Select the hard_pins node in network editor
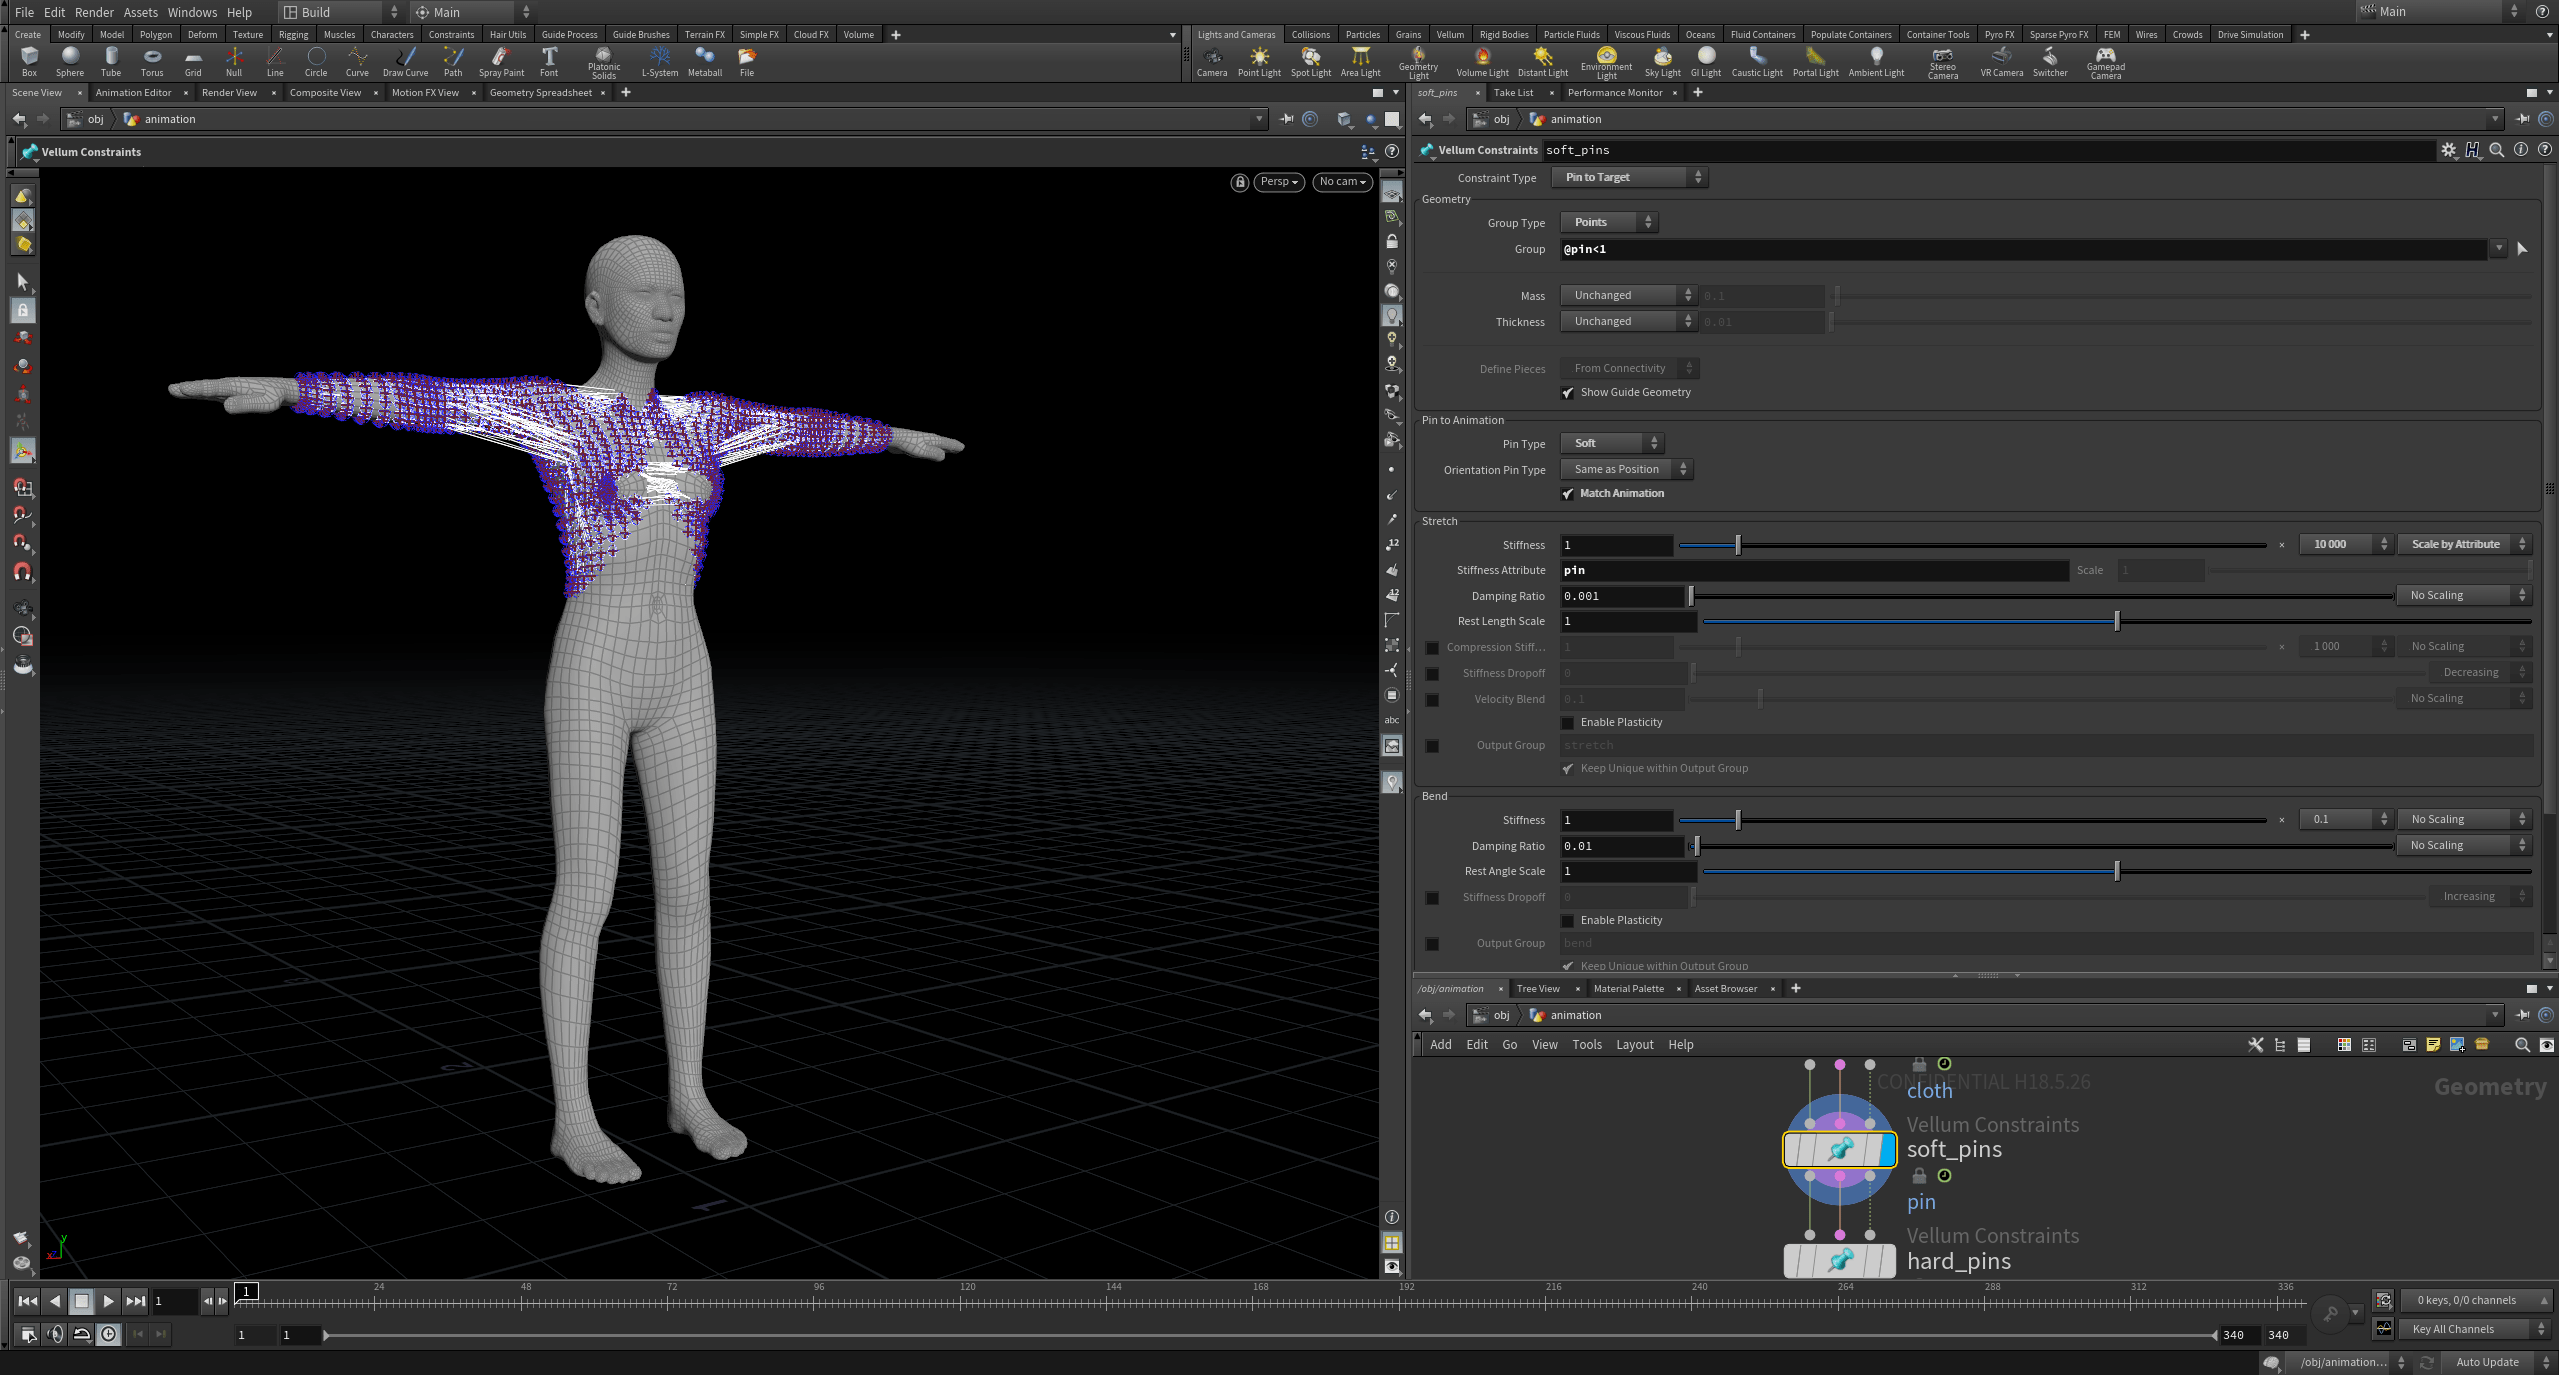Screen dimensions: 2559x1375 [x=1839, y=1260]
